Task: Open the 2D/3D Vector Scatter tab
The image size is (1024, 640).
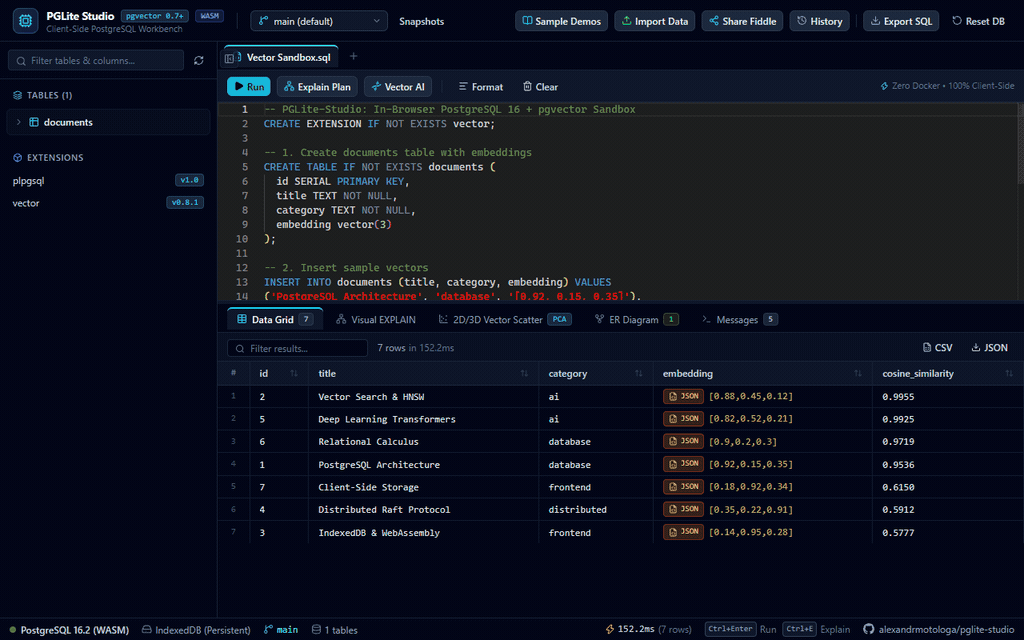Action: coord(505,319)
